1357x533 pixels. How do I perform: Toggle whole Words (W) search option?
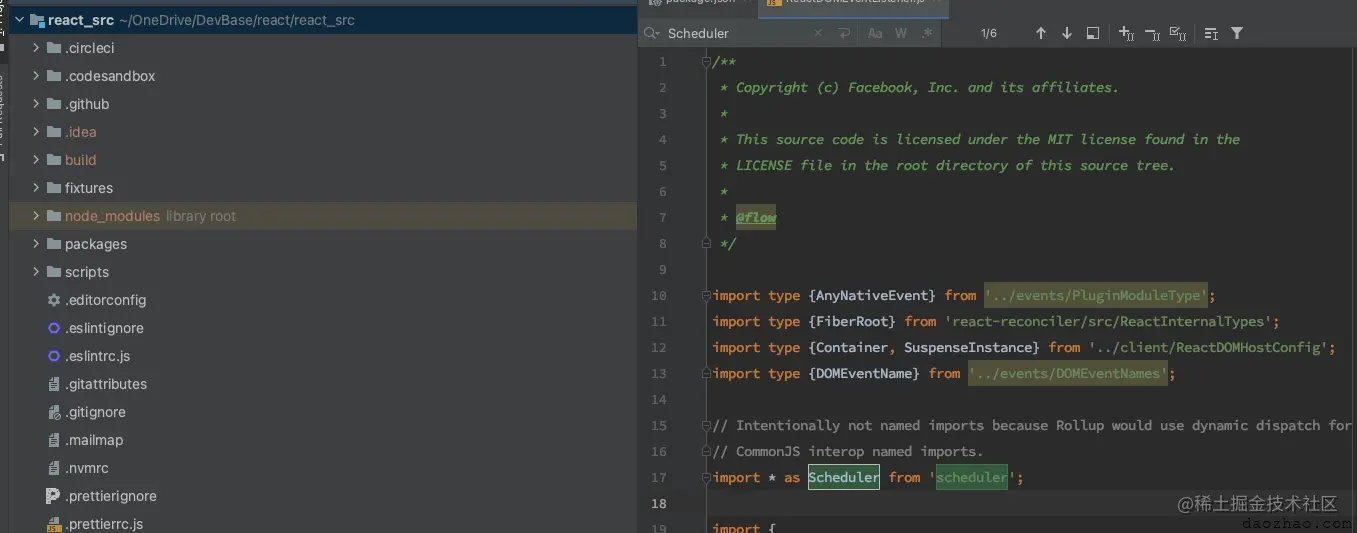pos(901,33)
